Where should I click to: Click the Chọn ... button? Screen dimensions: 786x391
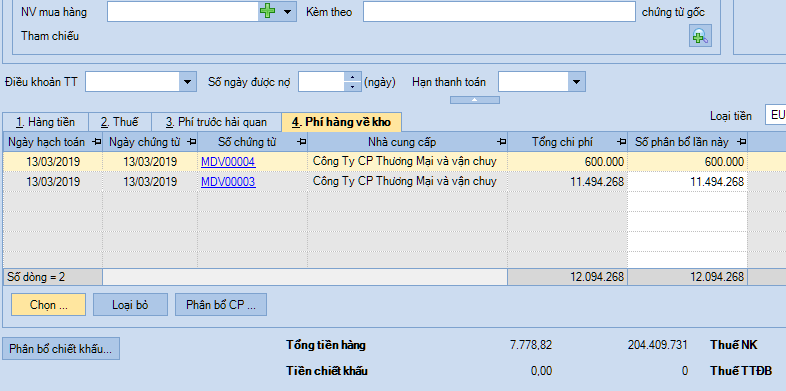tap(49, 305)
